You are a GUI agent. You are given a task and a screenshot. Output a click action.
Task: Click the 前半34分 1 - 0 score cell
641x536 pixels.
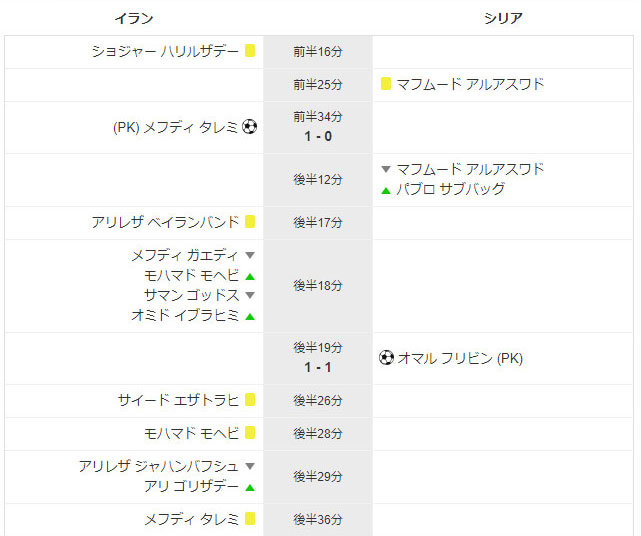[318, 127]
